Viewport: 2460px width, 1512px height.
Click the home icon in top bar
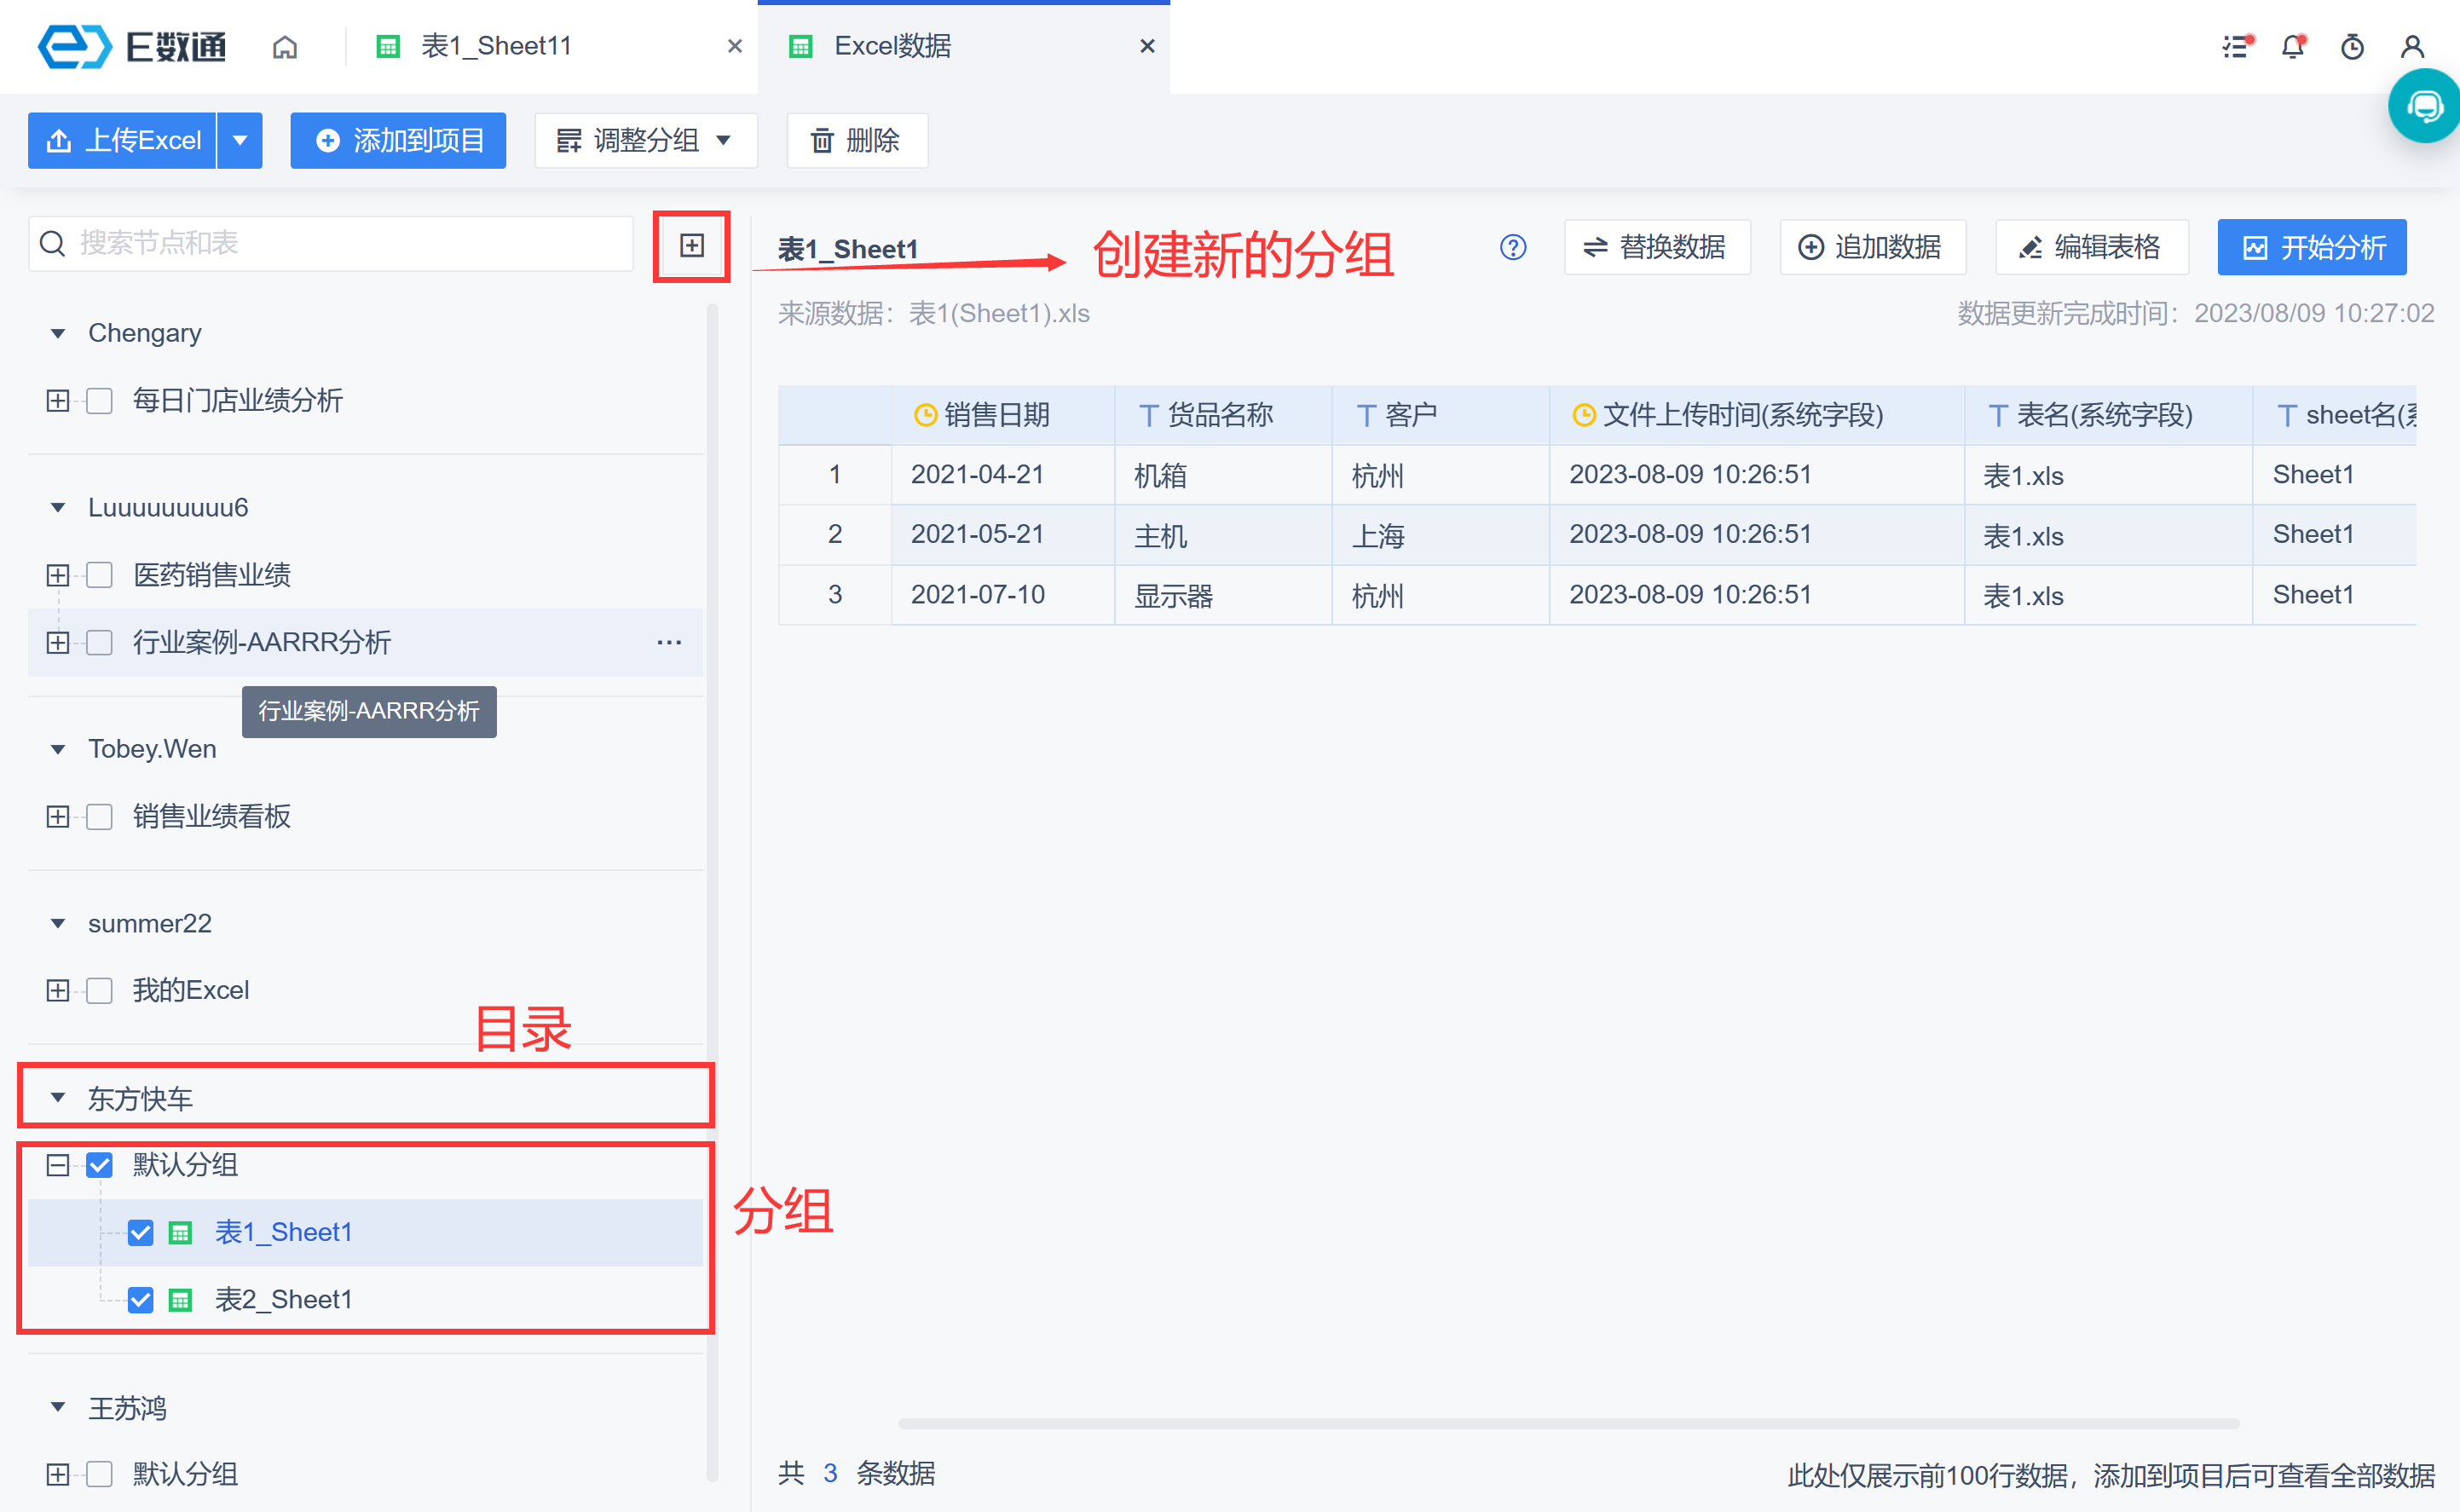point(285,47)
